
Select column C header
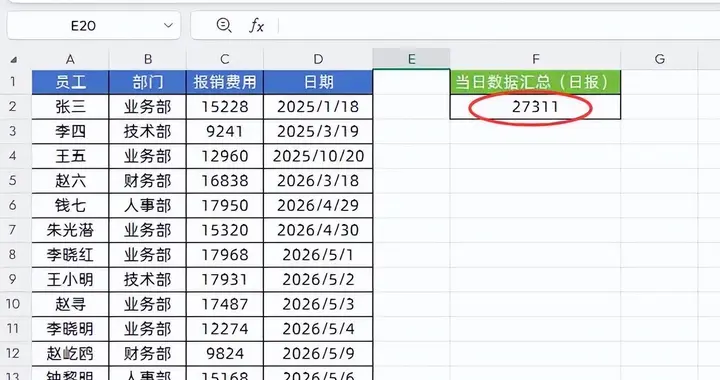(225, 59)
